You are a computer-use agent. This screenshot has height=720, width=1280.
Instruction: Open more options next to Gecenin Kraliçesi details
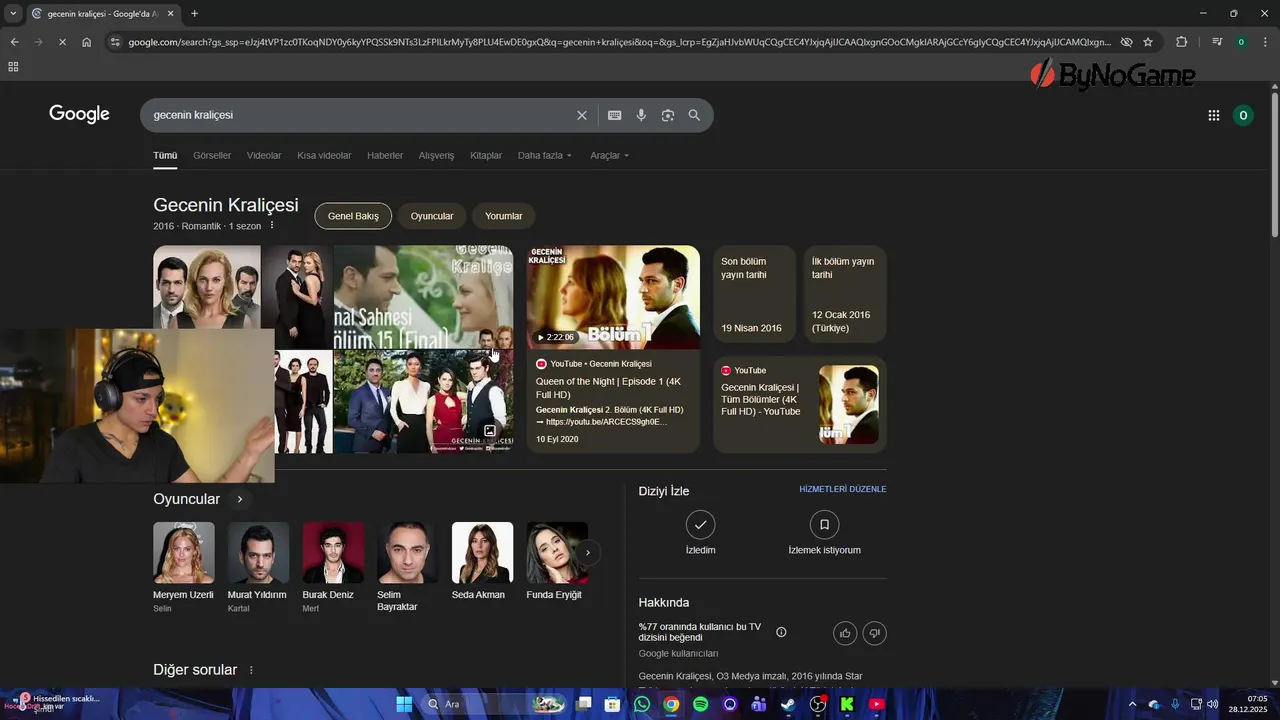pyautogui.click(x=272, y=226)
